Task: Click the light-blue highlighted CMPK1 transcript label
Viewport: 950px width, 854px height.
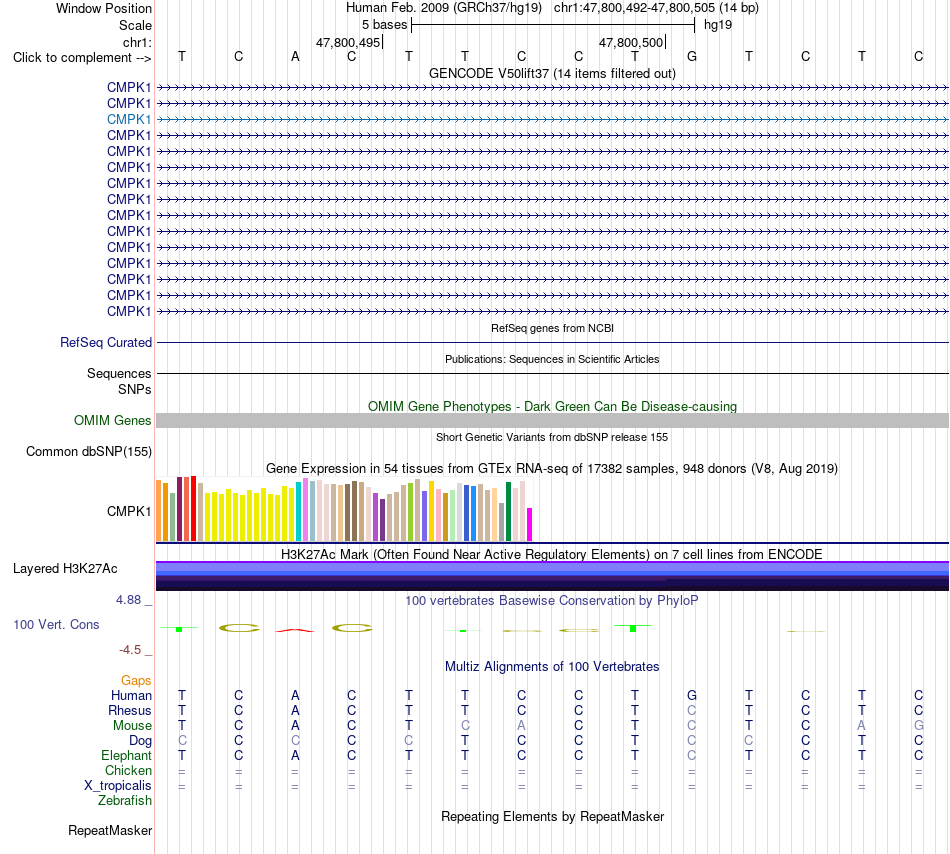Action: (x=128, y=119)
